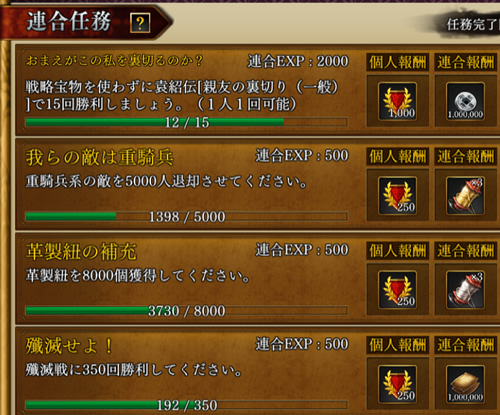Open the 我らの敵は重騎兵 mission title
This screenshot has height=415, width=500.
tap(99, 157)
